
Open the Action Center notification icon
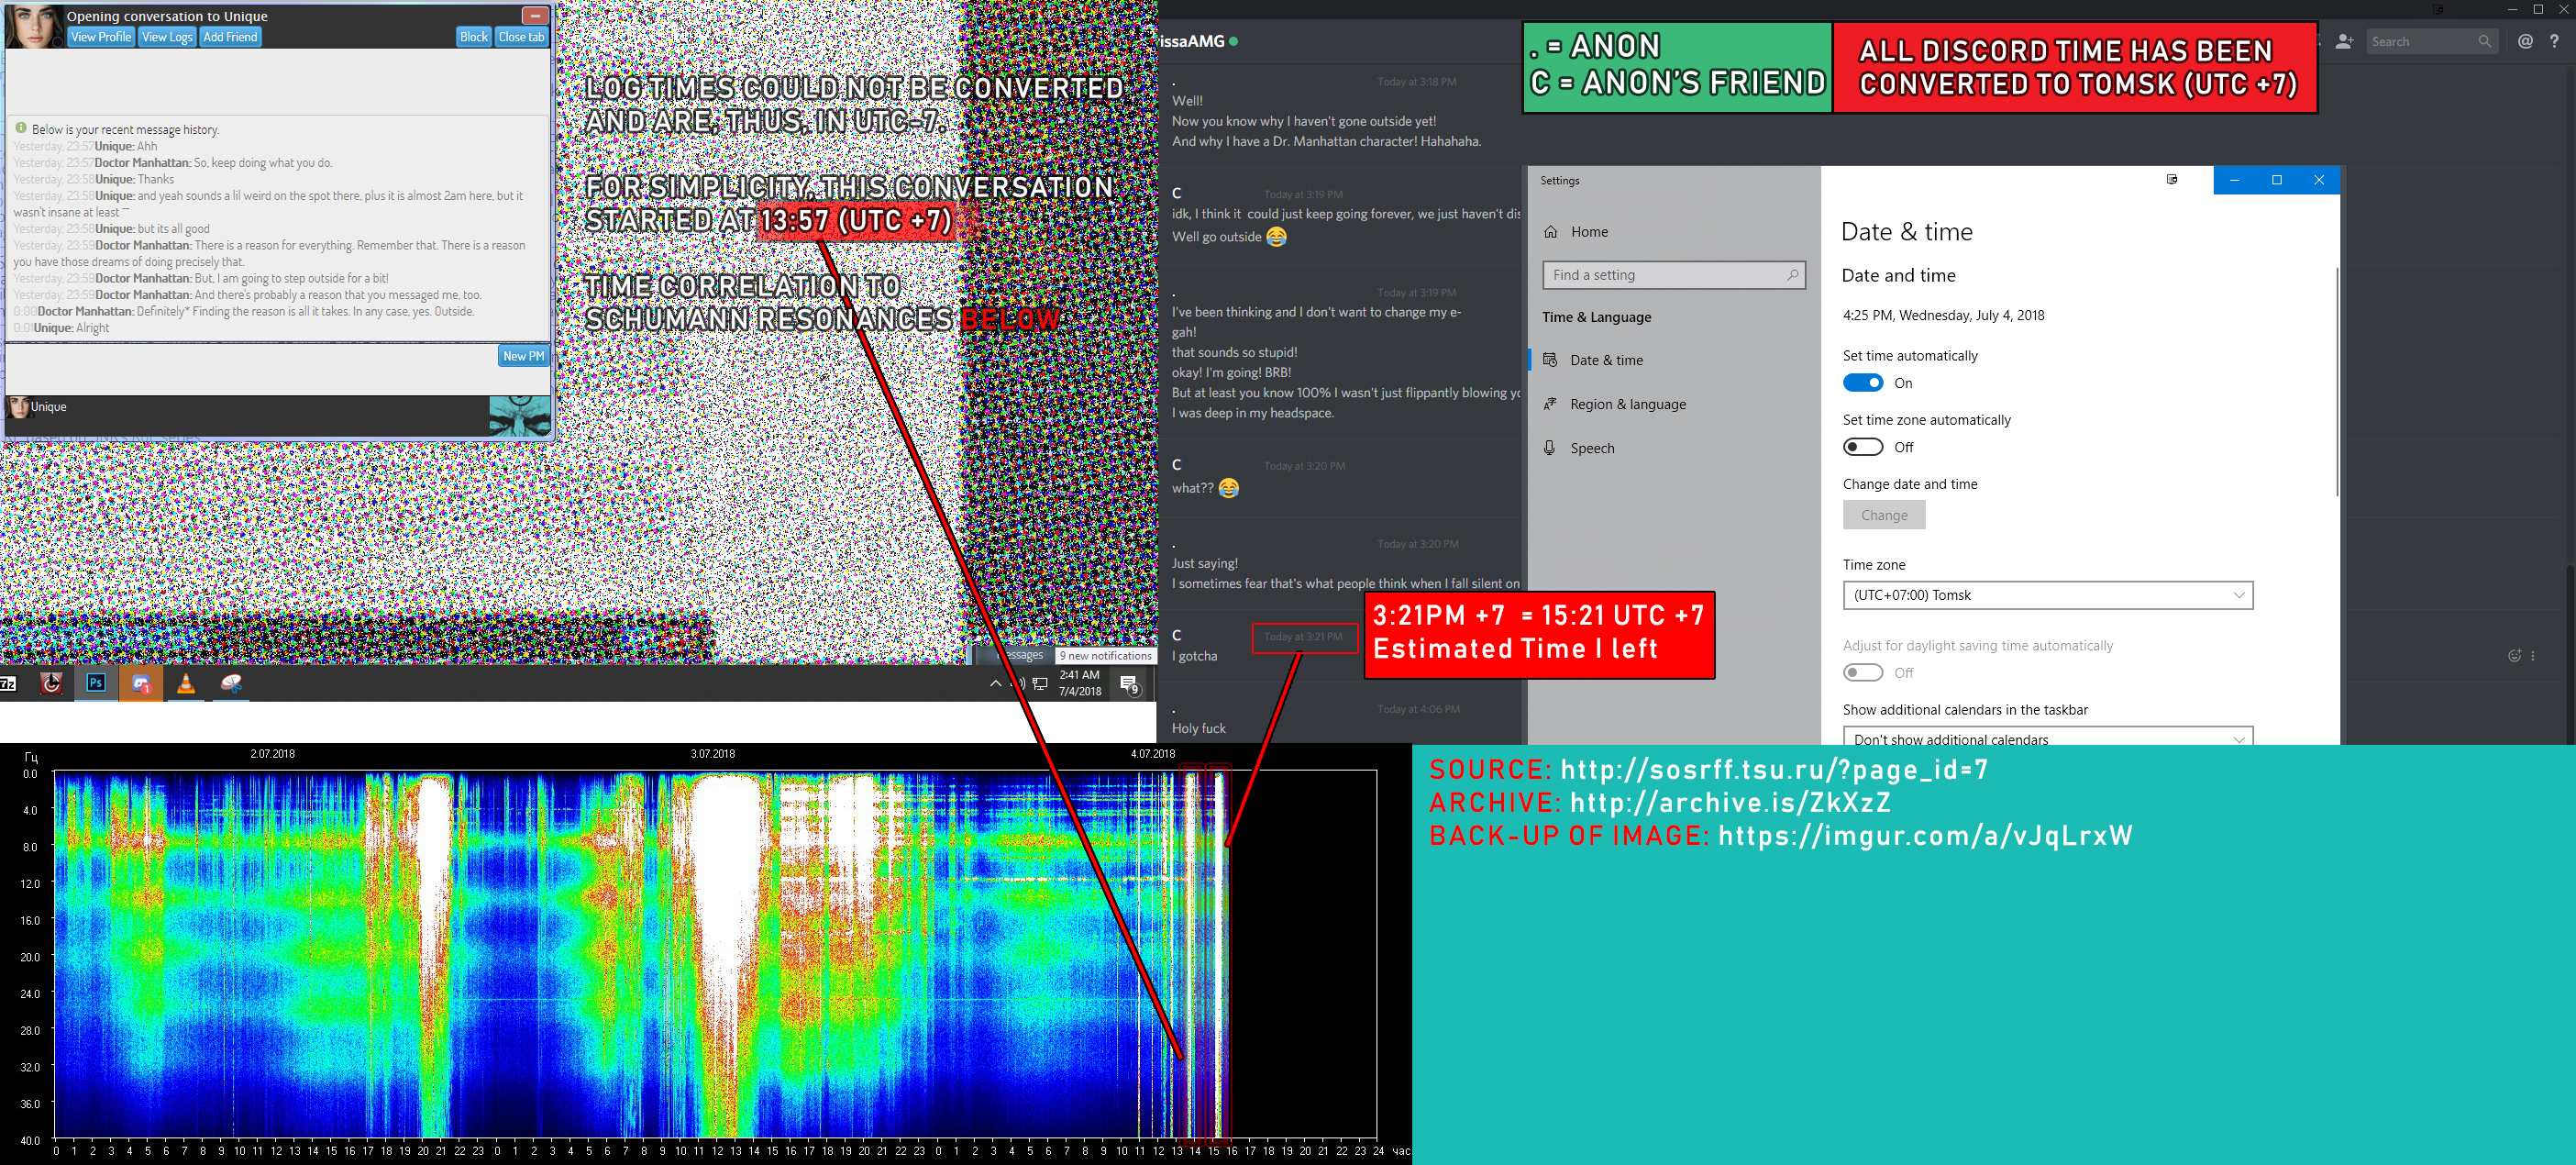click(1130, 684)
